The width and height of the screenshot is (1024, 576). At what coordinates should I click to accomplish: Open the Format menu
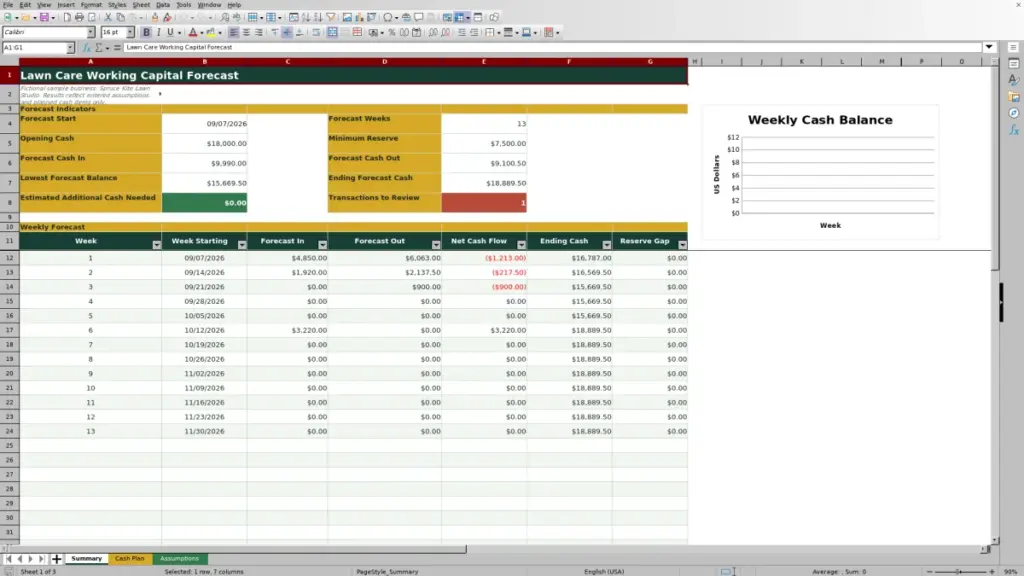(x=91, y=5)
